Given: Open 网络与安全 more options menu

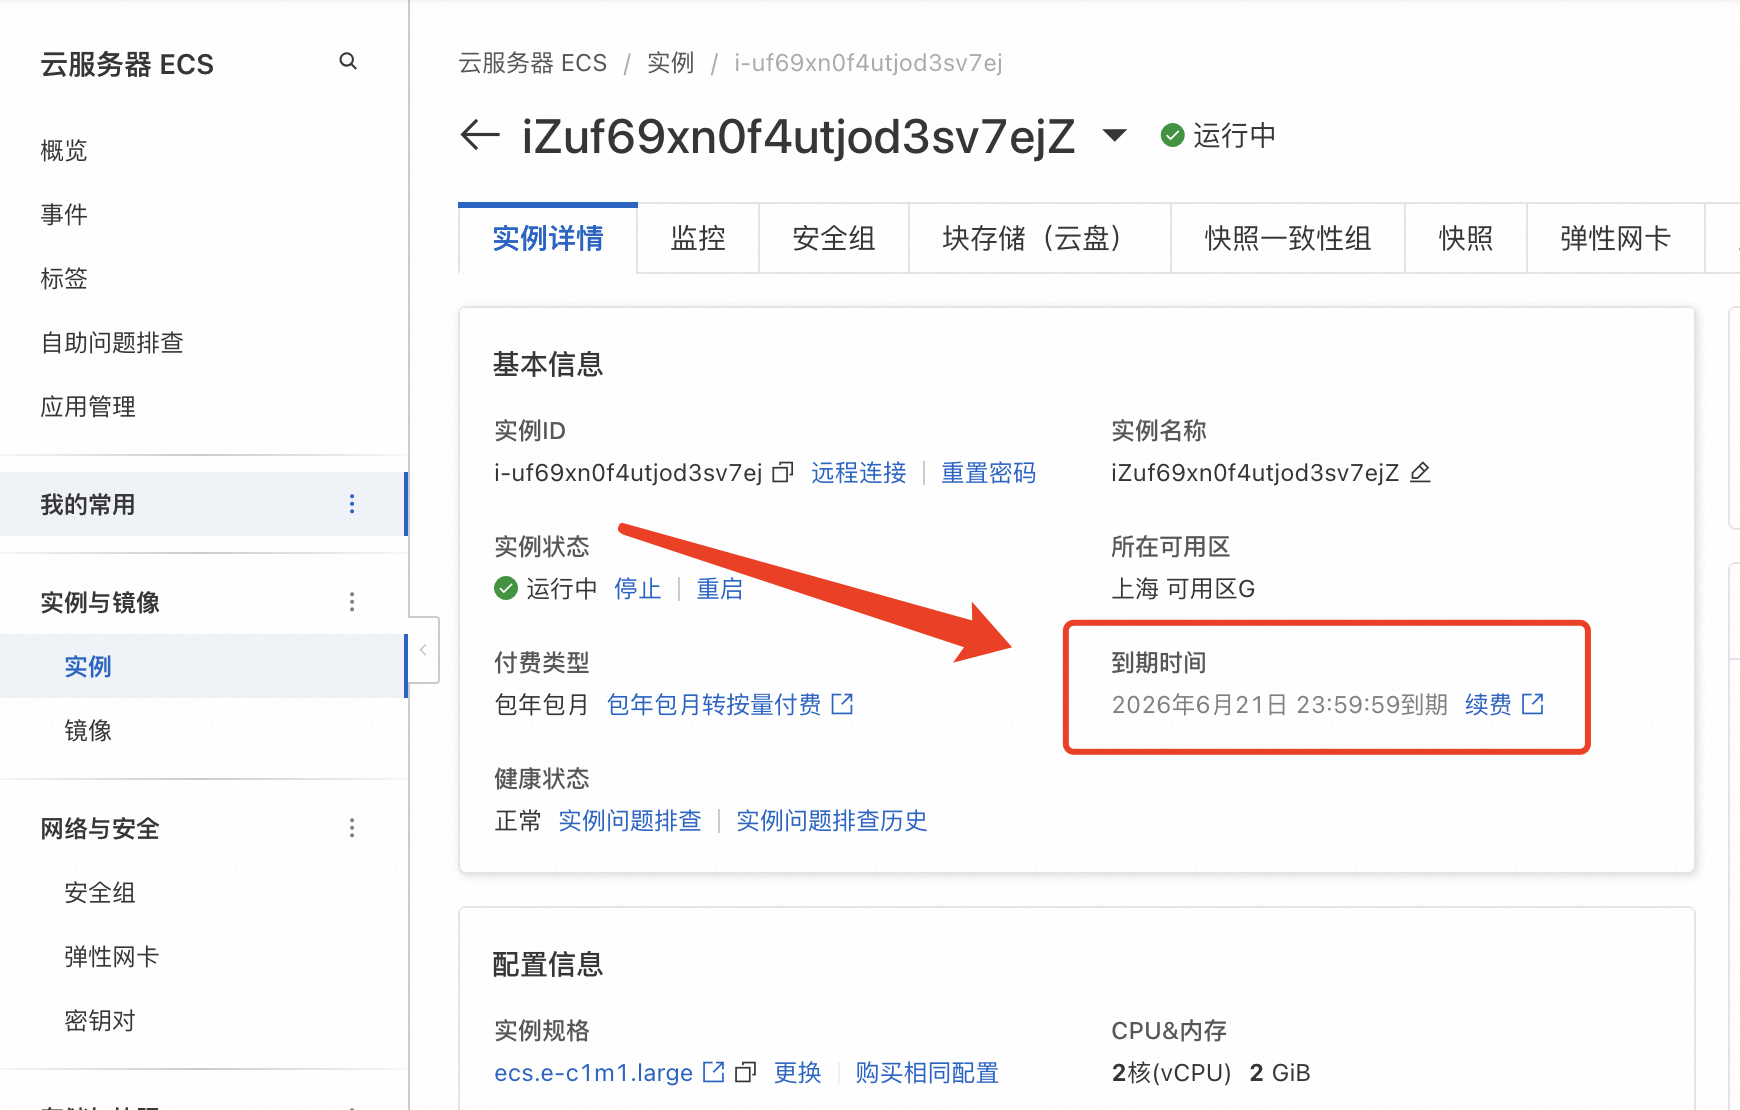Looking at the screenshot, I should 352,828.
